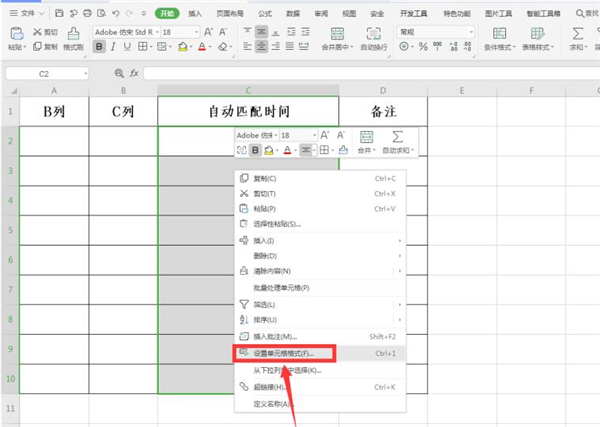Toggle Bold in the ribbon font group
The width and height of the screenshot is (600, 427).
click(x=100, y=47)
